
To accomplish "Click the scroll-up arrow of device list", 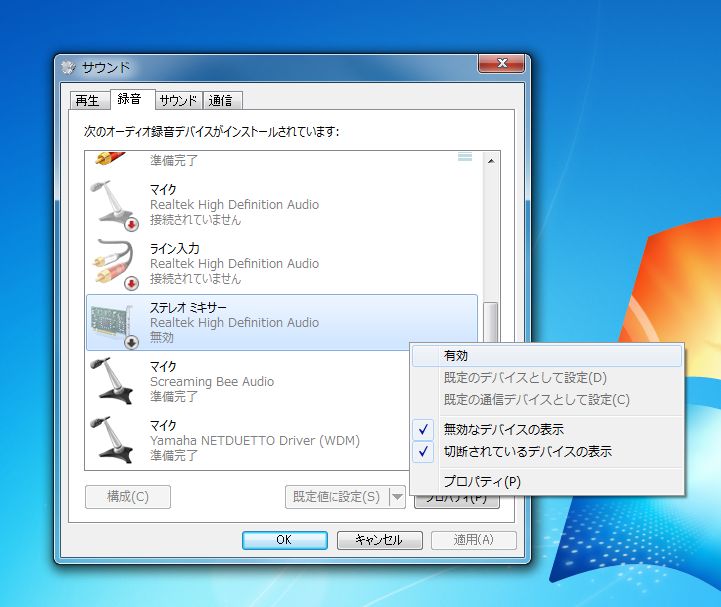I will coord(491,161).
